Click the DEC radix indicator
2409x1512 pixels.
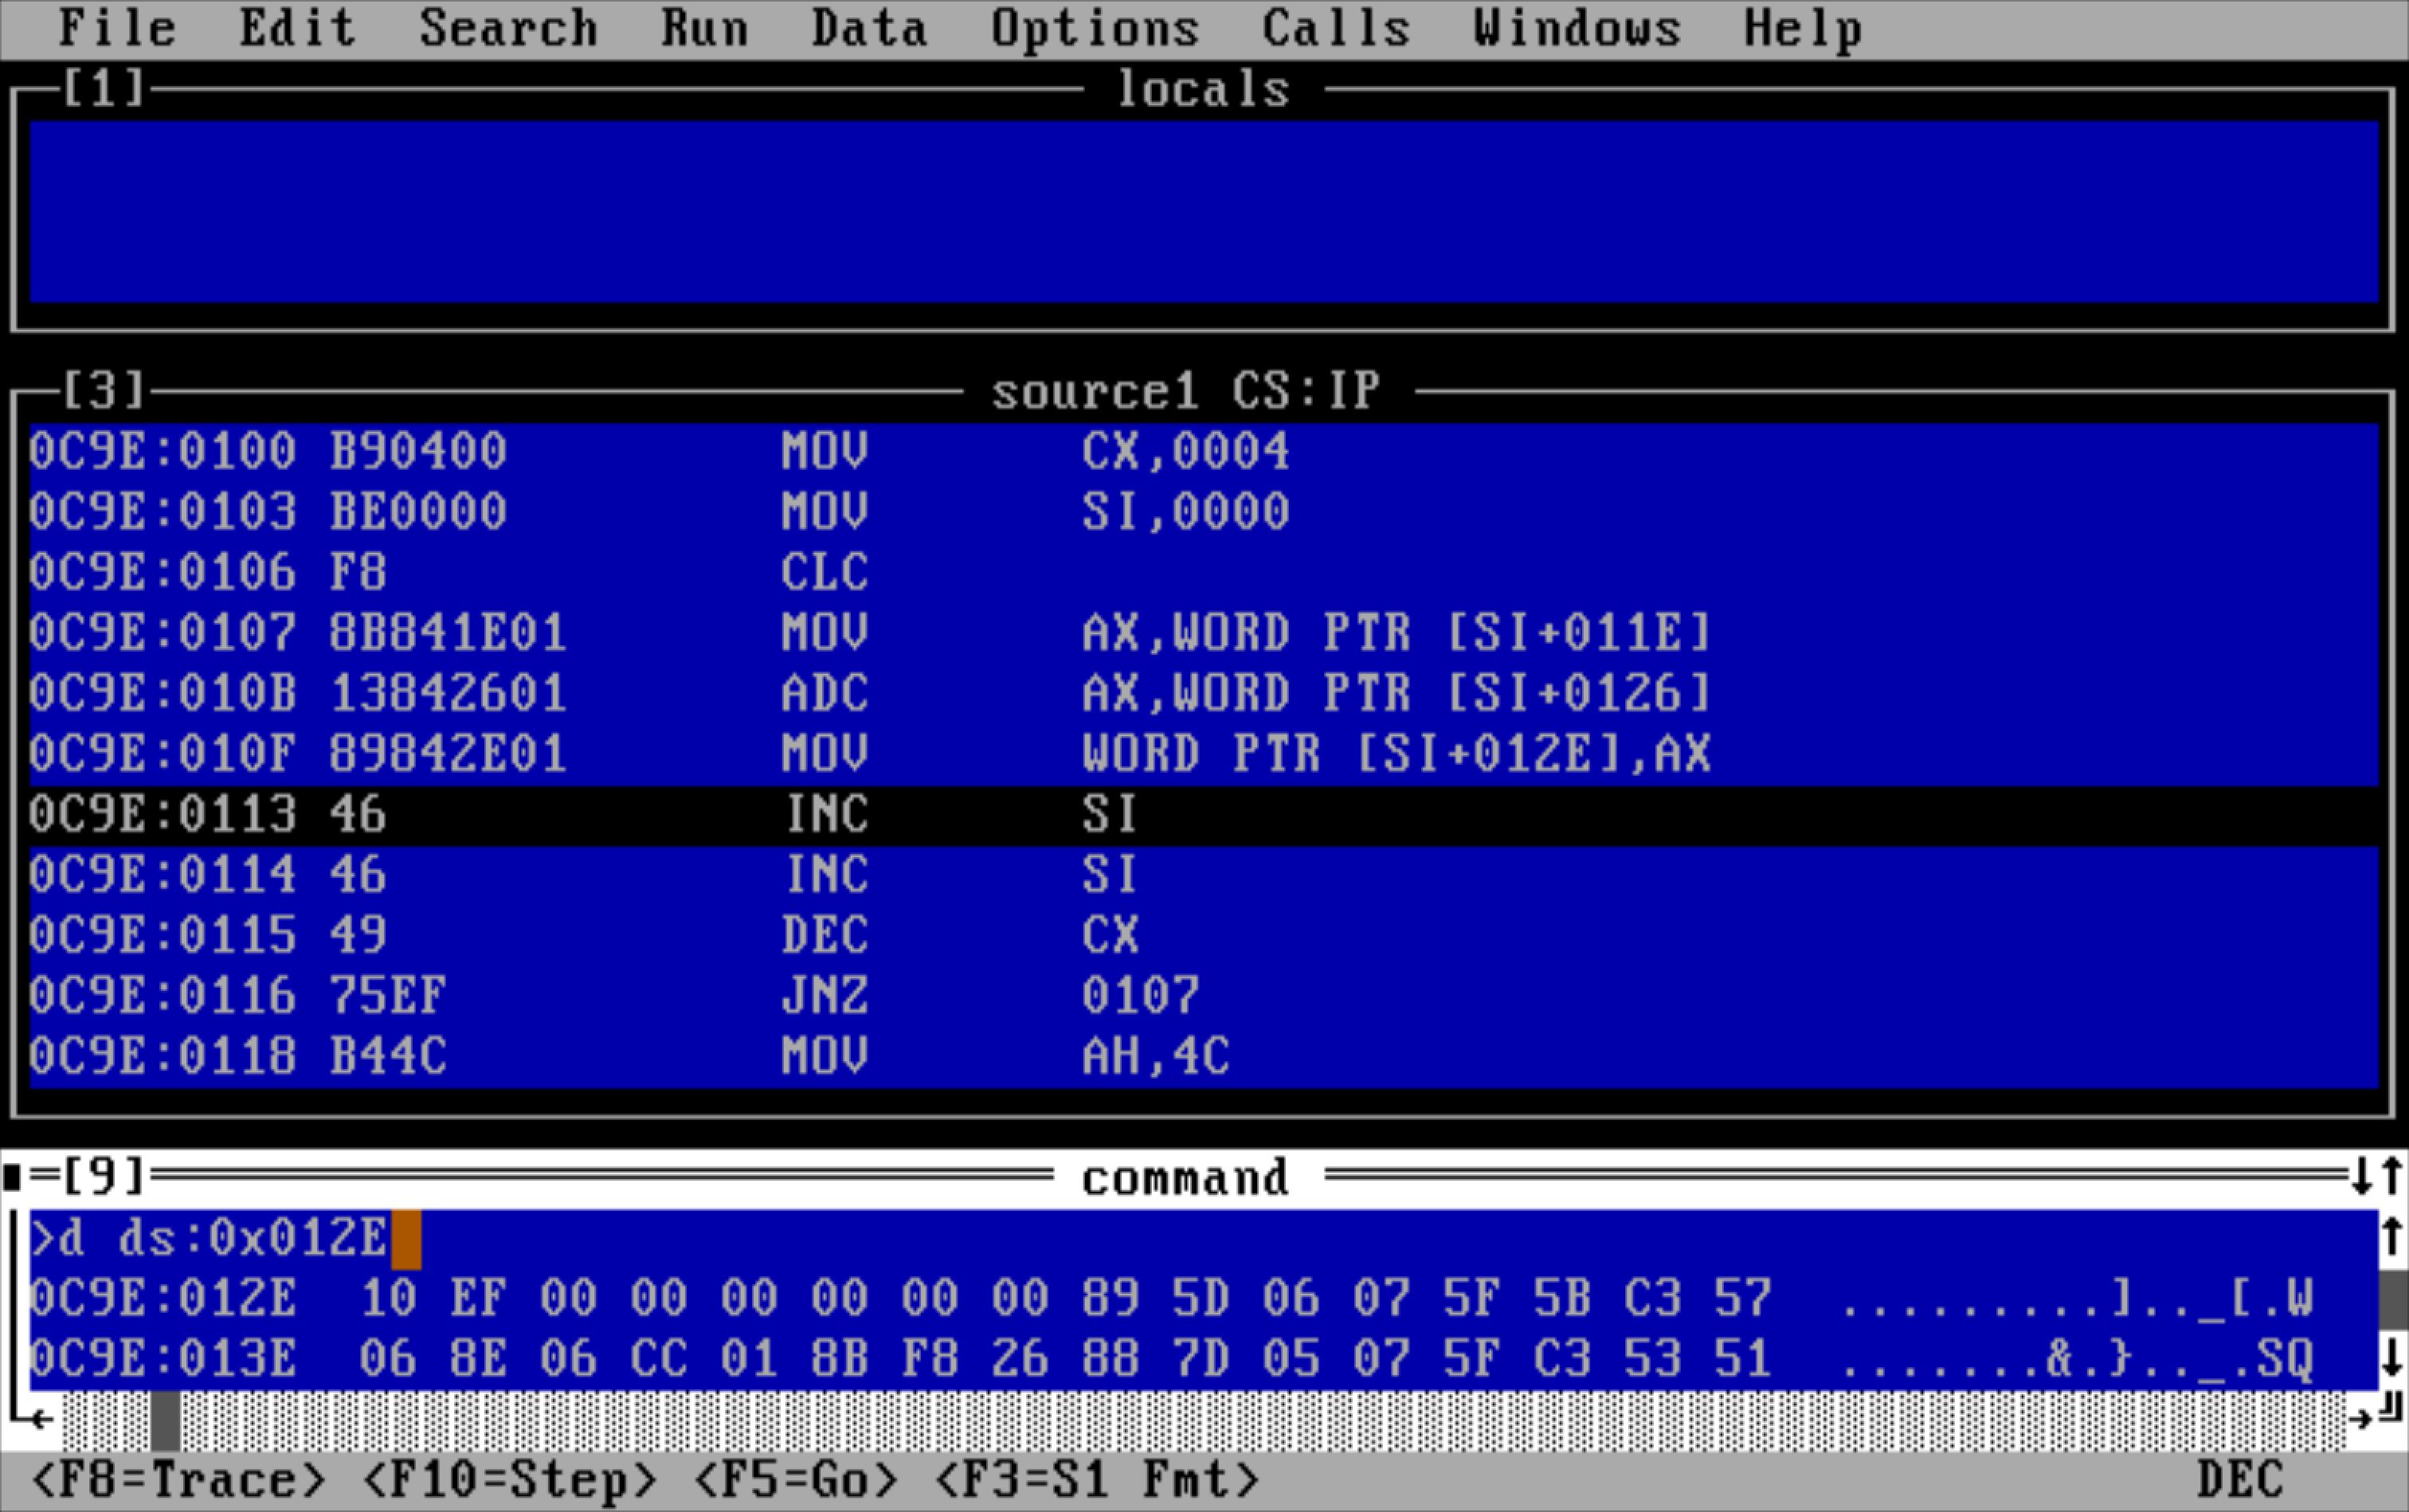click(x=2241, y=1480)
